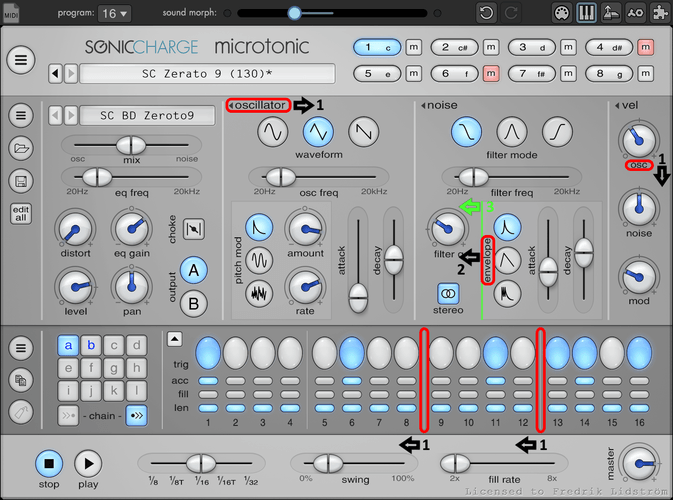Select the sawtooth oscillator waveform
Screen dimensions: 673x500
pyautogui.click(x=364, y=132)
